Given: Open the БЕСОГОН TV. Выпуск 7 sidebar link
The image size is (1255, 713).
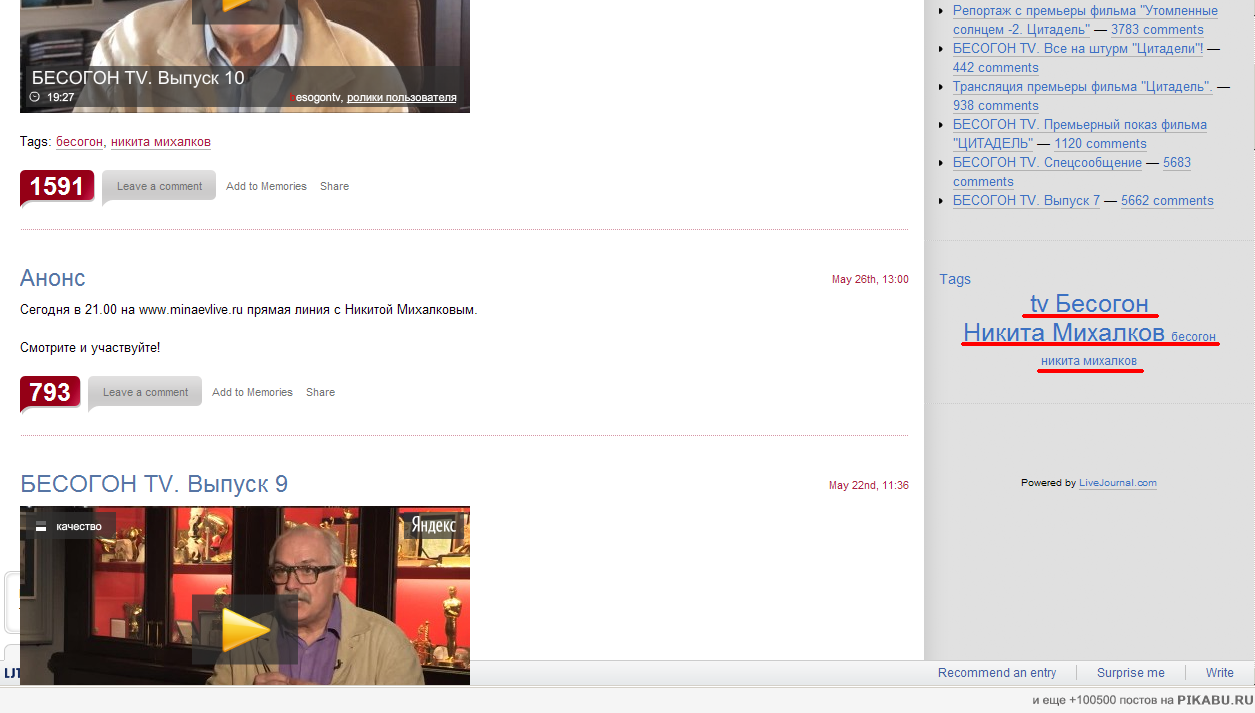Looking at the screenshot, I should (x=1026, y=201).
